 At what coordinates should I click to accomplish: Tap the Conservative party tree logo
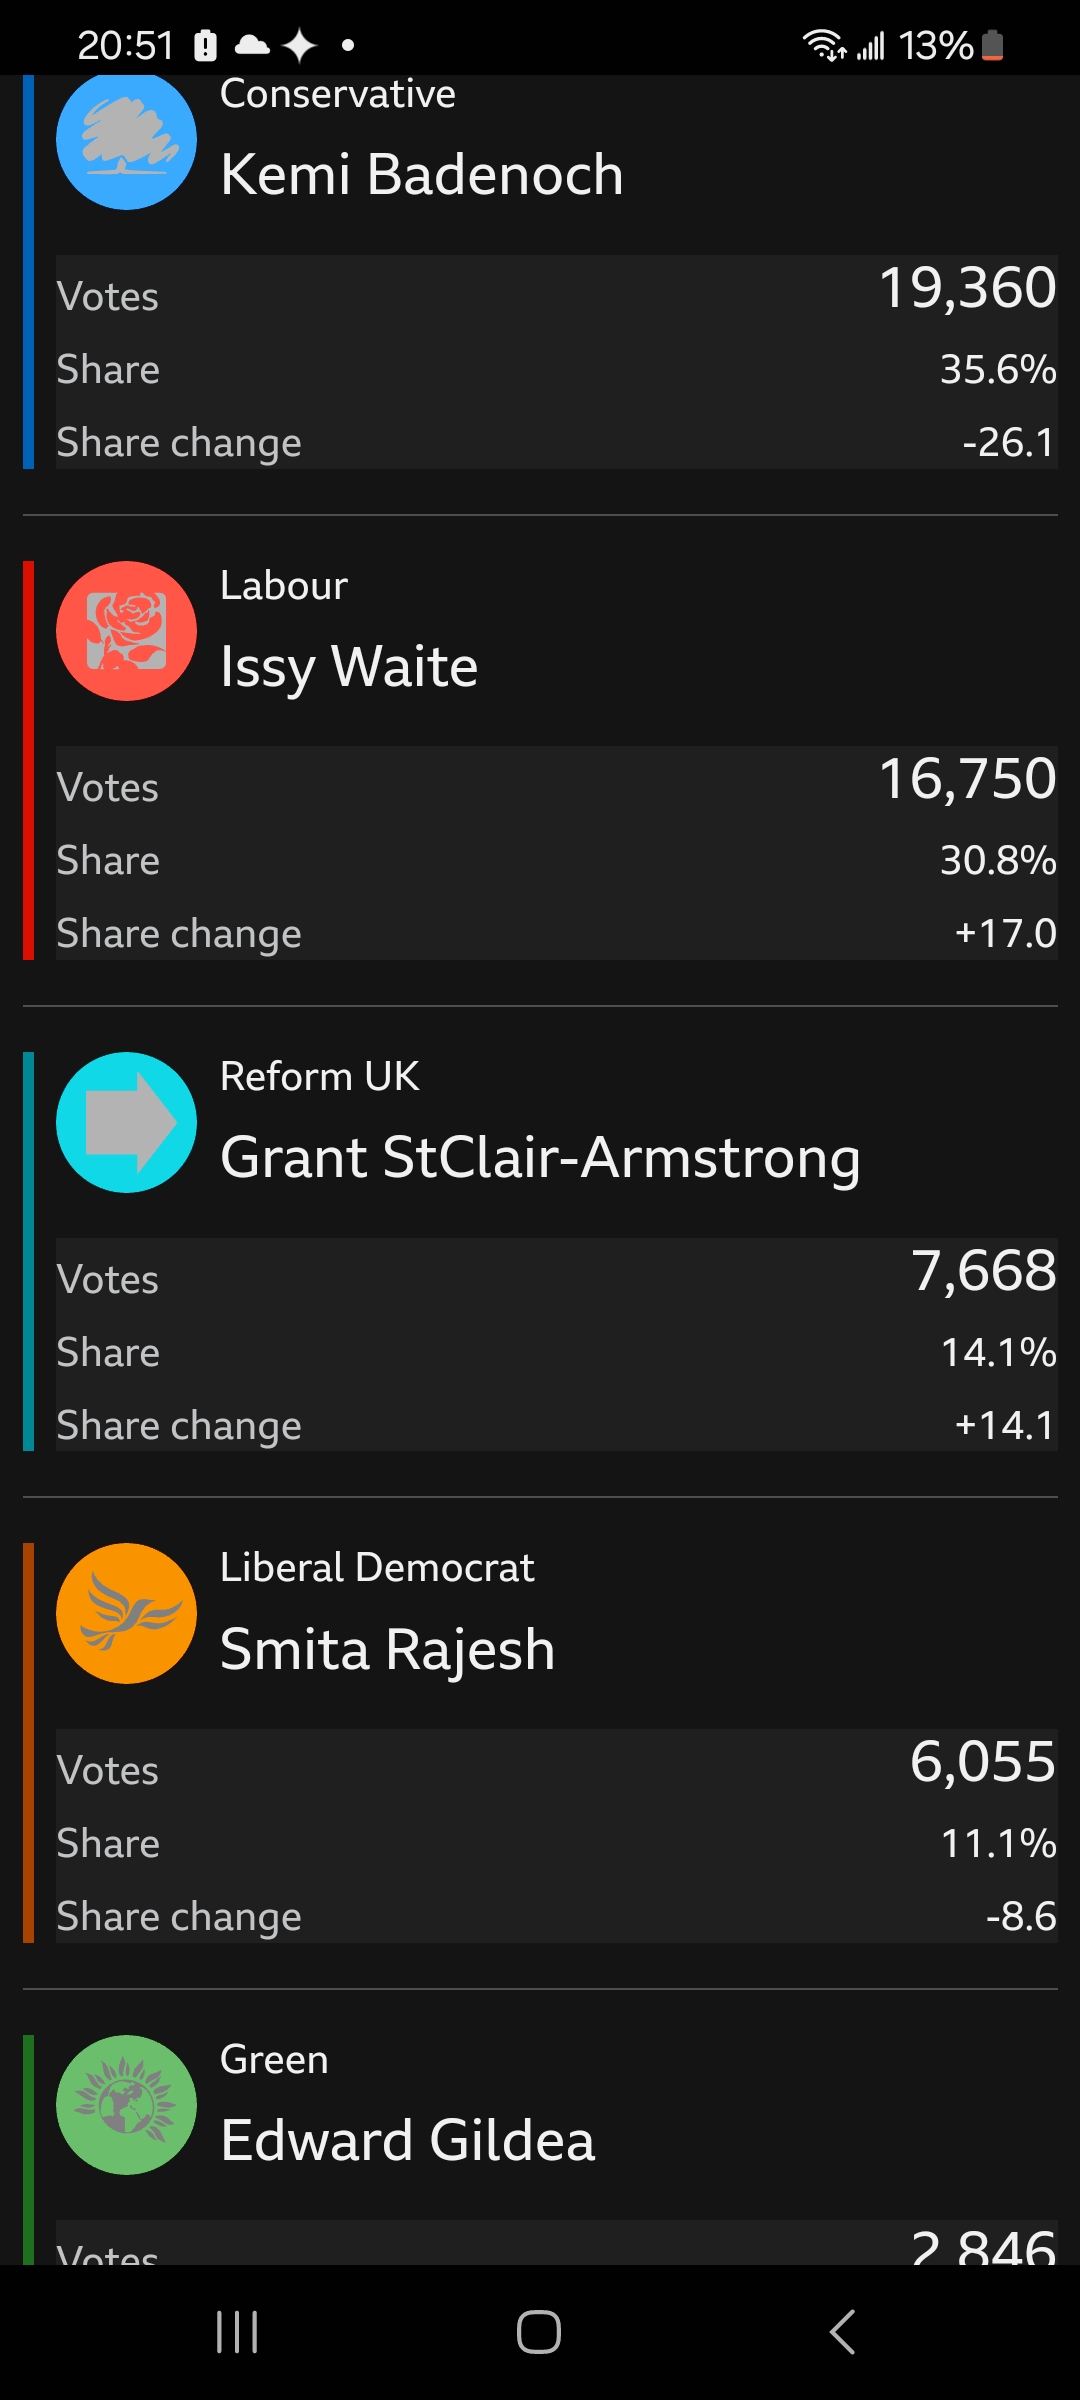(126, 140)
